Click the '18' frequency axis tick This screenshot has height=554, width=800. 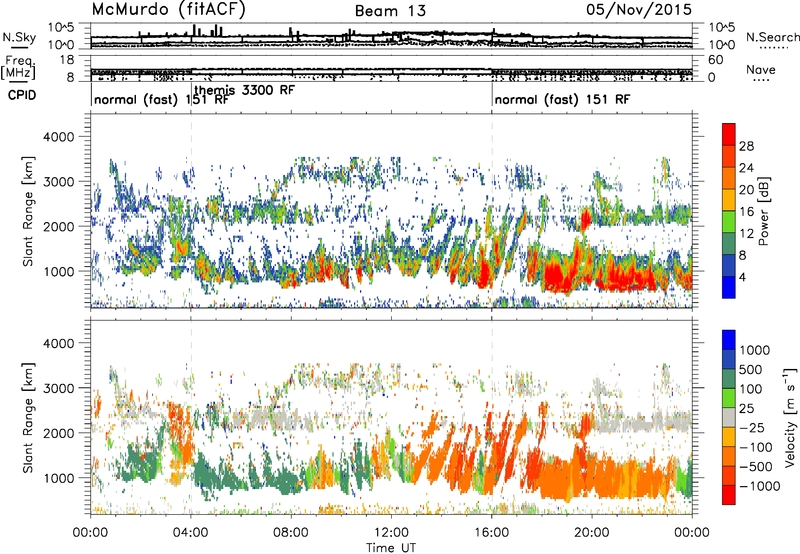pyautogui.click(x=67, y=60)
